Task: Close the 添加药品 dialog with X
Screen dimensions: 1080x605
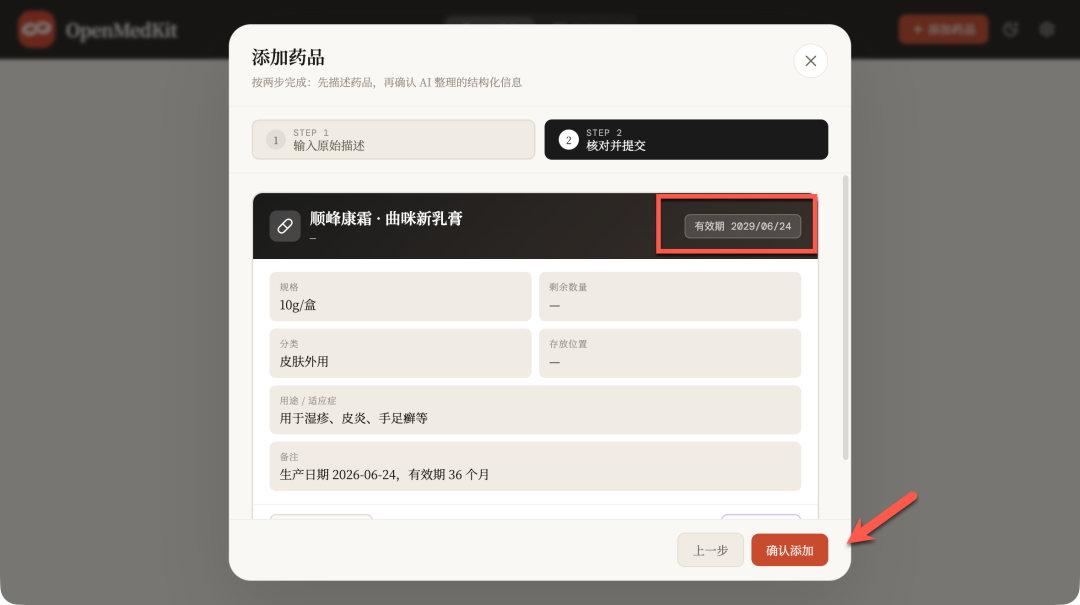Action: (811, 61)
